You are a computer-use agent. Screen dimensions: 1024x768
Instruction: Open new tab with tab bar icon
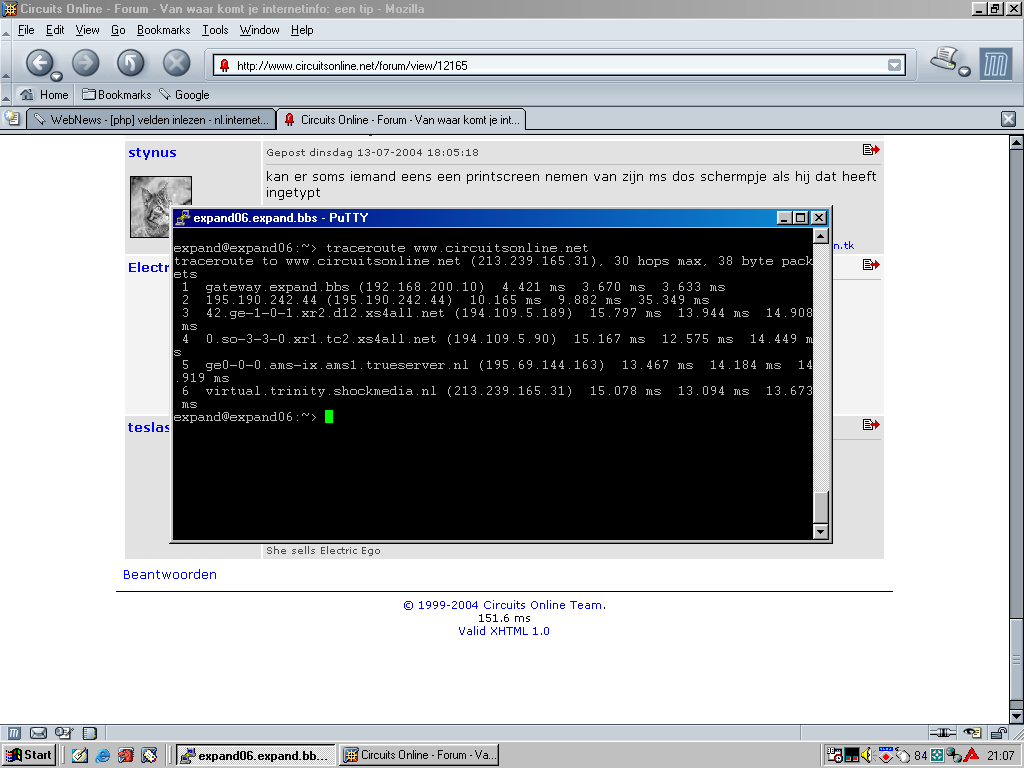pos(12,119)
